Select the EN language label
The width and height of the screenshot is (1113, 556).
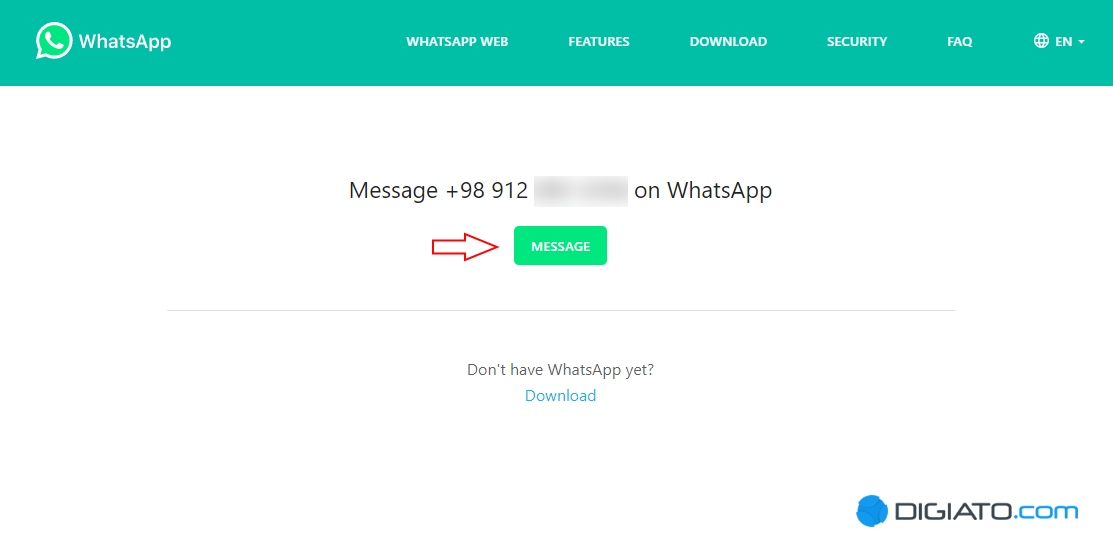point(1063,42)
